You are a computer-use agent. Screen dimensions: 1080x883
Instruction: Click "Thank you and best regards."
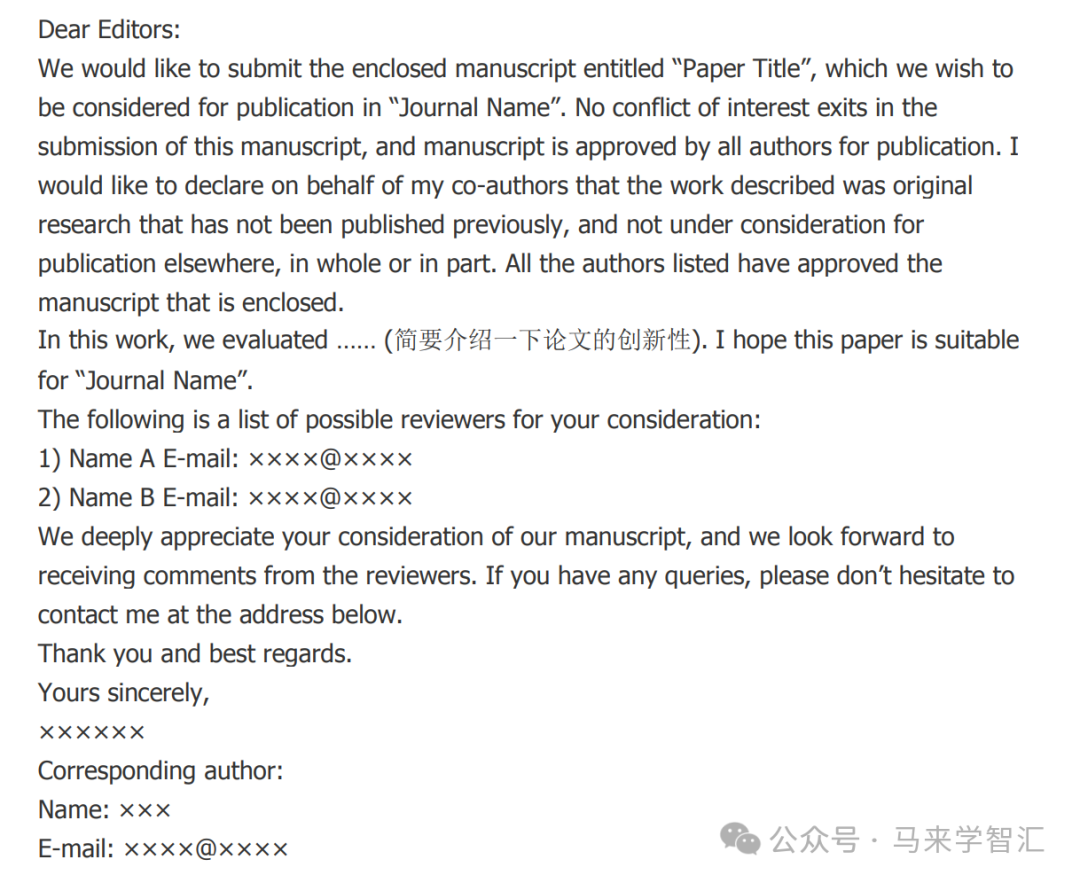point(195,654)
